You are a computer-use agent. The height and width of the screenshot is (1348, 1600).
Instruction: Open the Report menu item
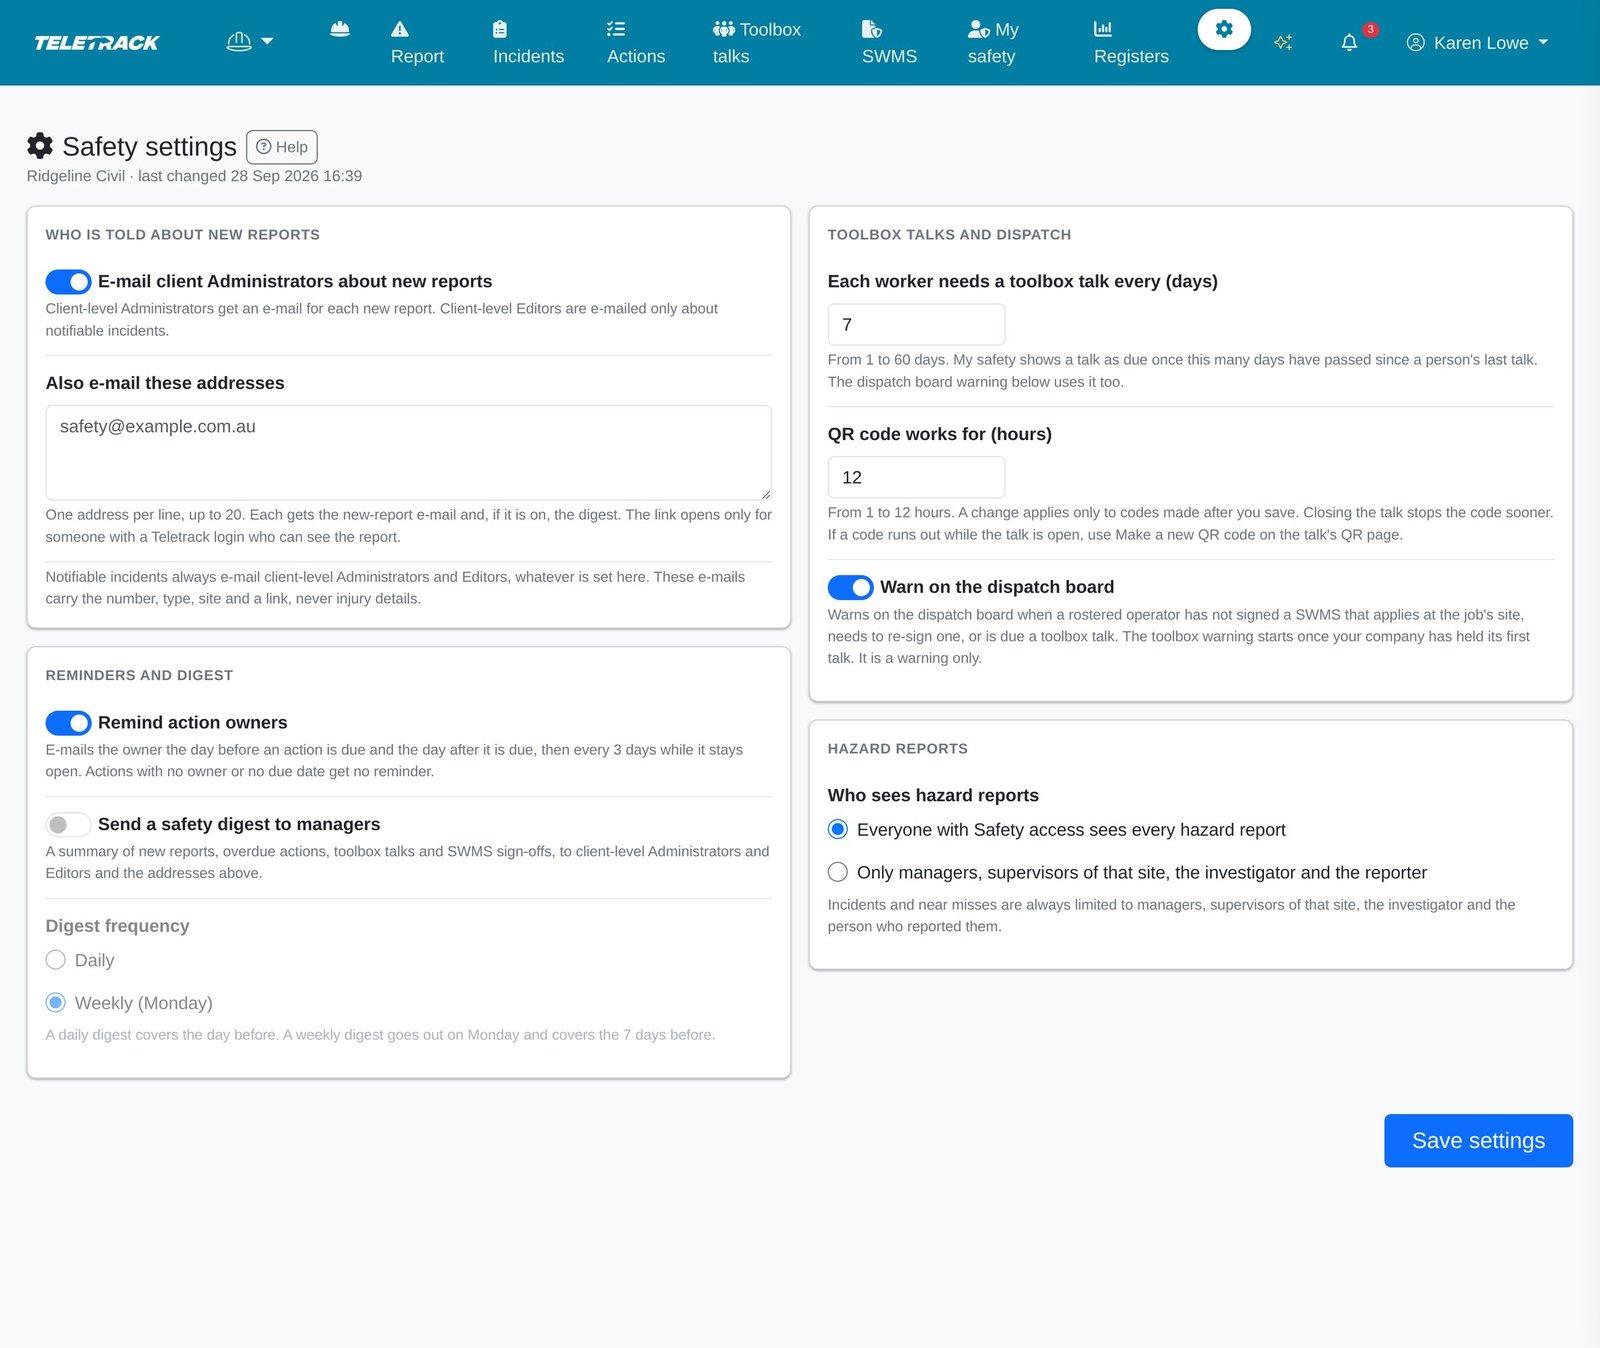(417, 43)
